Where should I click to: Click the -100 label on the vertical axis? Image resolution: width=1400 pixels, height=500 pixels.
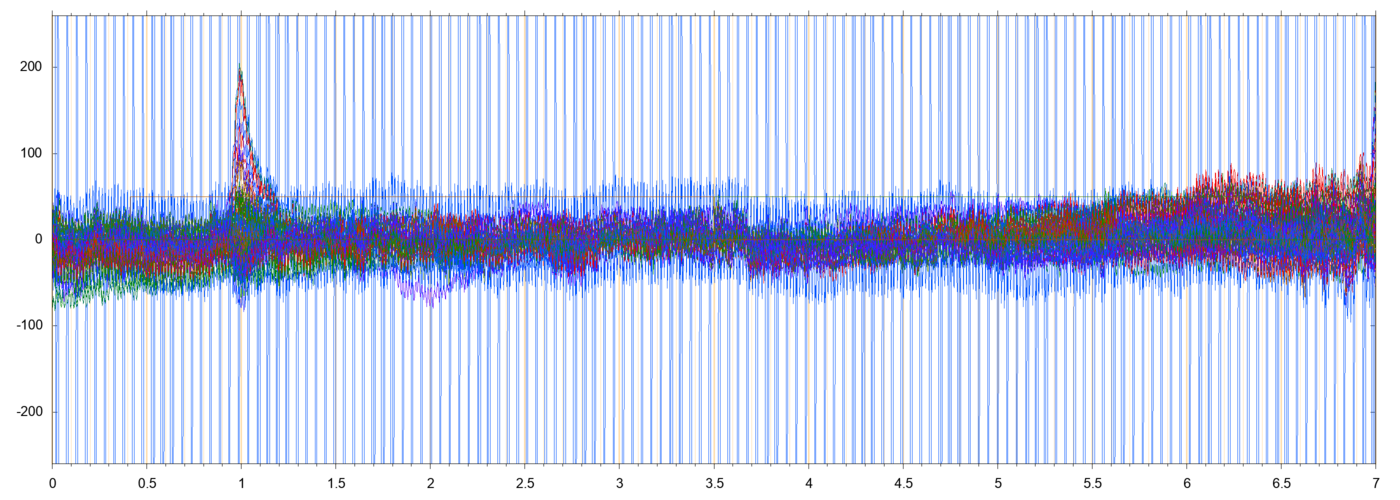click(x=30, y=326)
